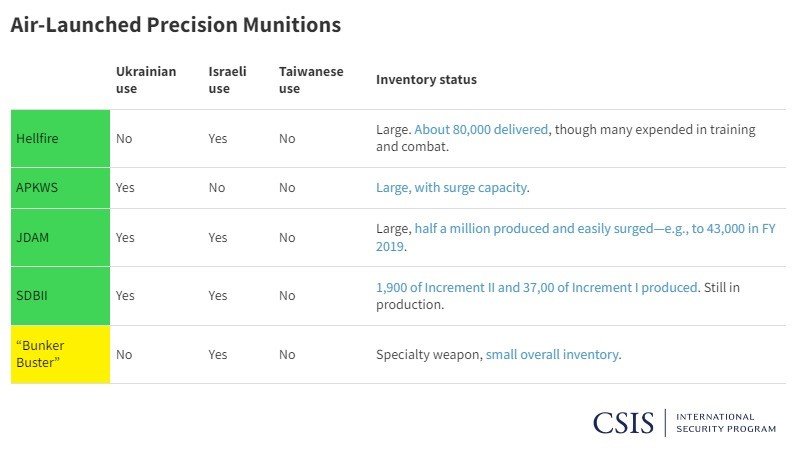
Task: Select the green JDAM cell
Action: click(60, 237)
